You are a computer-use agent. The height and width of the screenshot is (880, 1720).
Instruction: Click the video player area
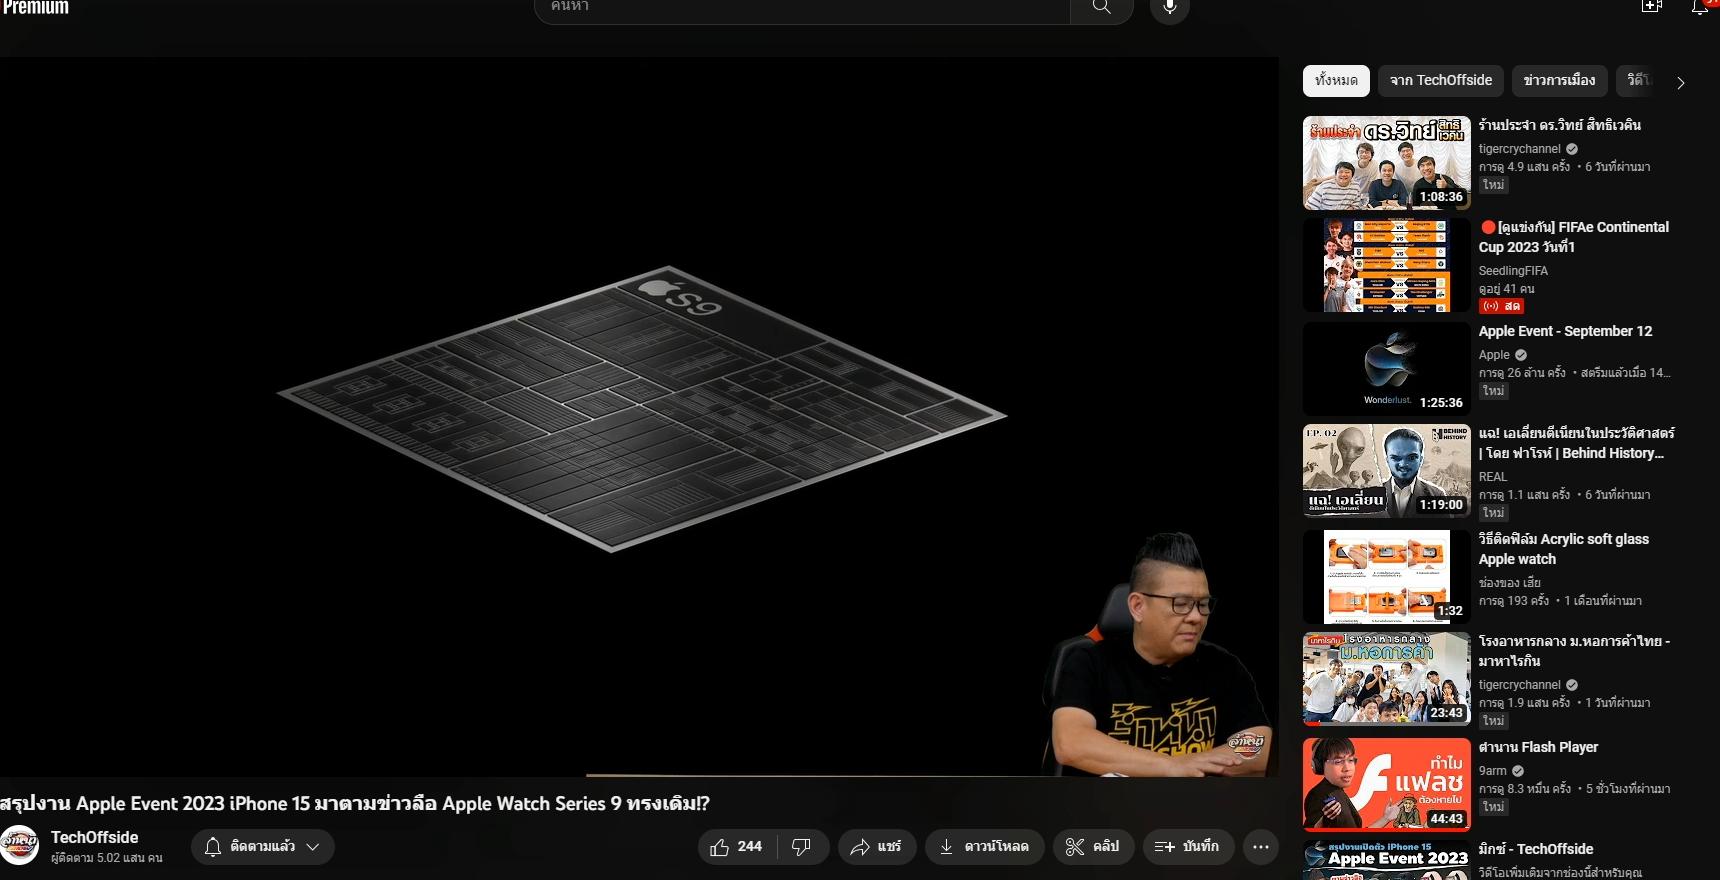pos(639,416)
